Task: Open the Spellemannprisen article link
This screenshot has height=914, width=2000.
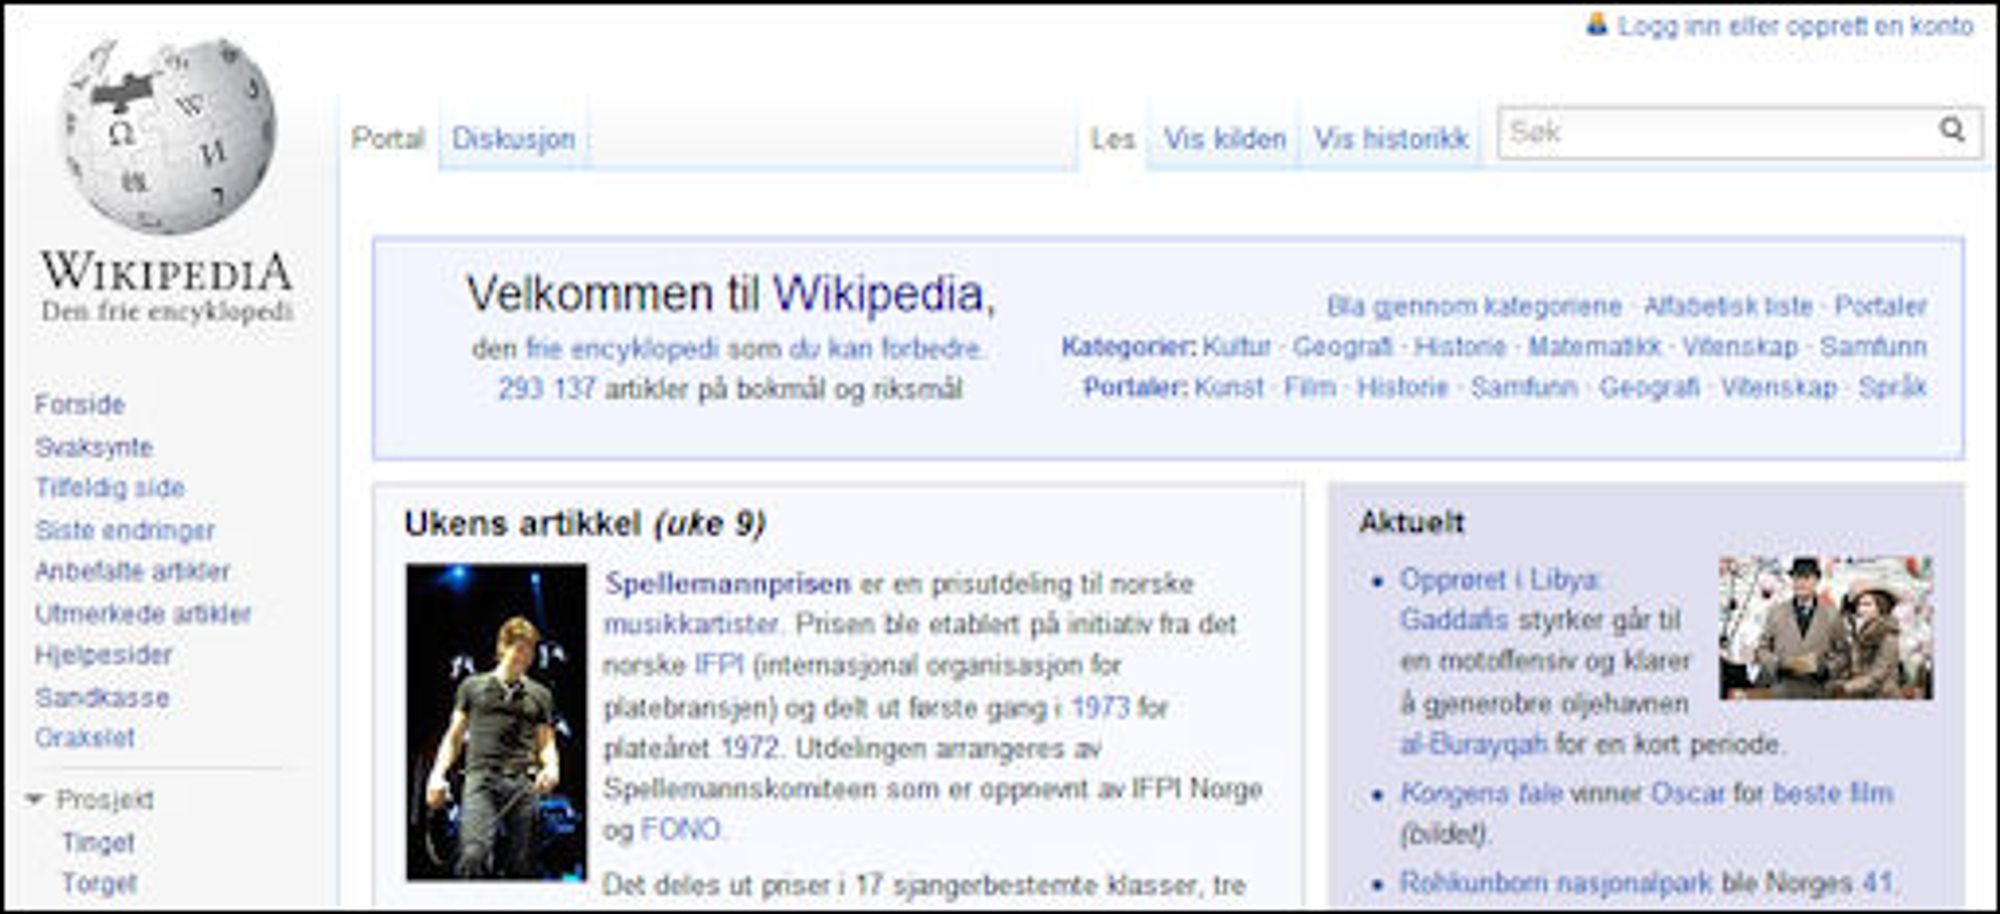Action: coord(728,584)
